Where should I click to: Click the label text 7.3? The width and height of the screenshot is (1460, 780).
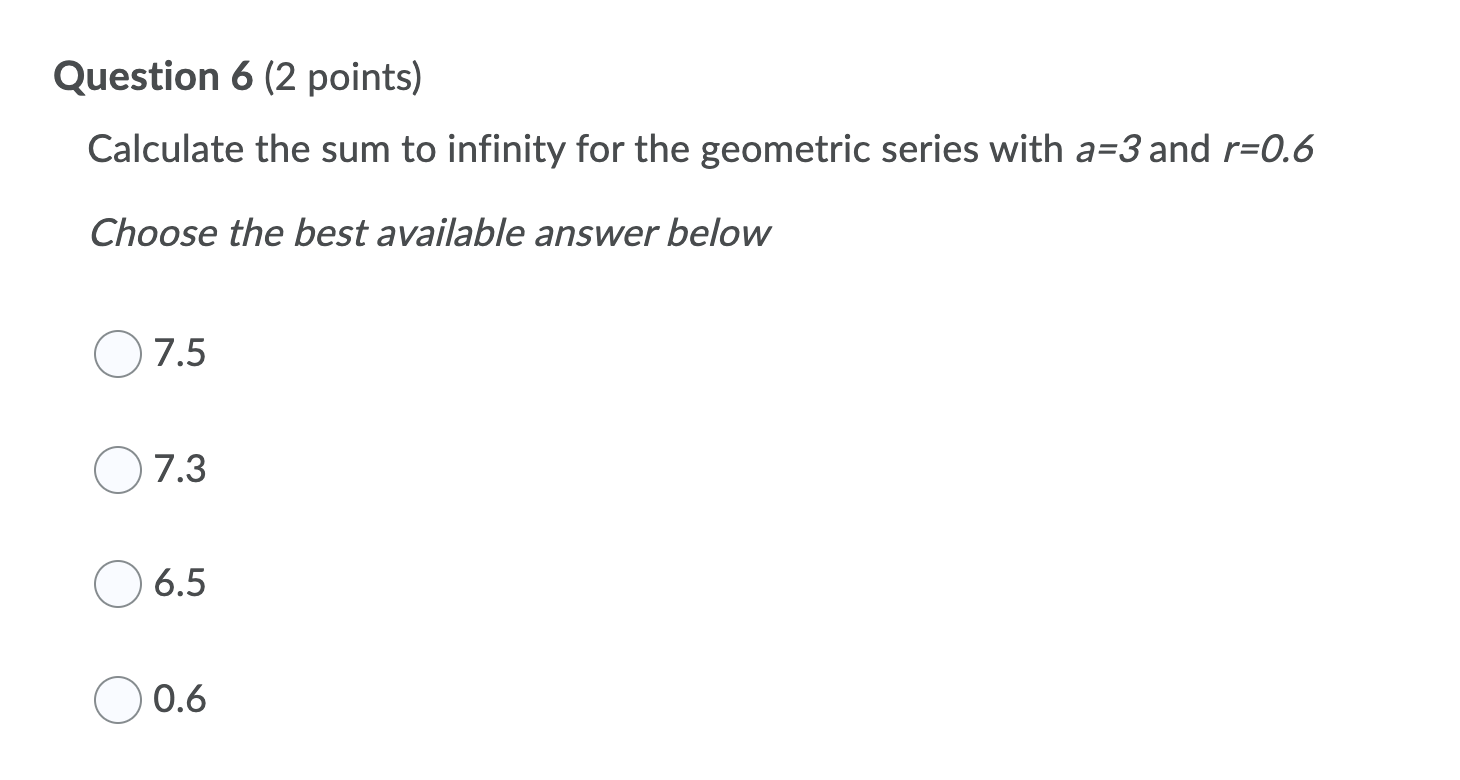[180, 468]
